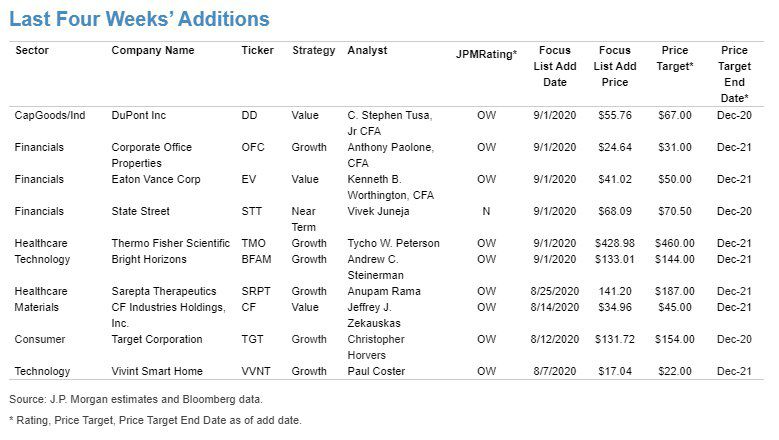Select the DuPont Inc company cell
The image size is (779, 440).
coord(139,115)
